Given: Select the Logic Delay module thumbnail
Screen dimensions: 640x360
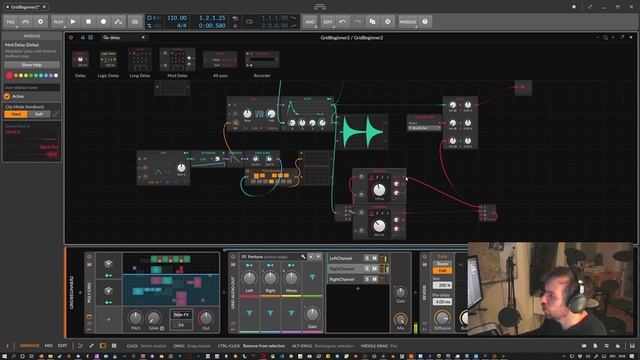Looking at the screenshot, I should [x=108, y=60].
